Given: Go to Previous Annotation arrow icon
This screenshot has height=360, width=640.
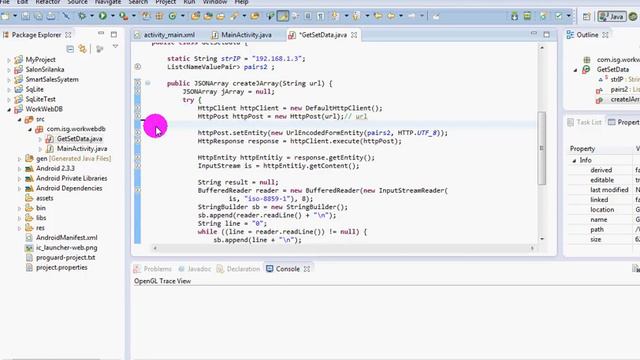Looking at the screenshot, I should pos(356,16).
